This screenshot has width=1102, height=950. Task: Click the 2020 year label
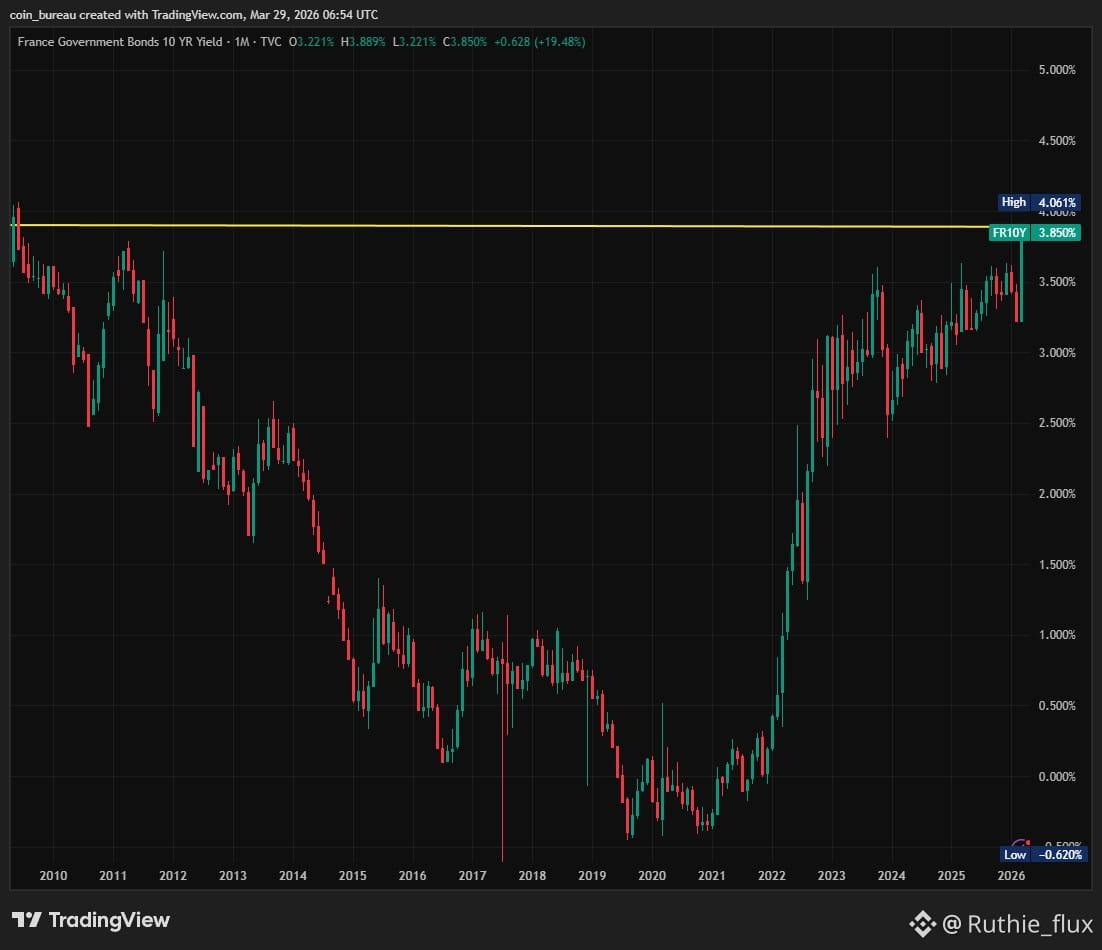(652, 876)
